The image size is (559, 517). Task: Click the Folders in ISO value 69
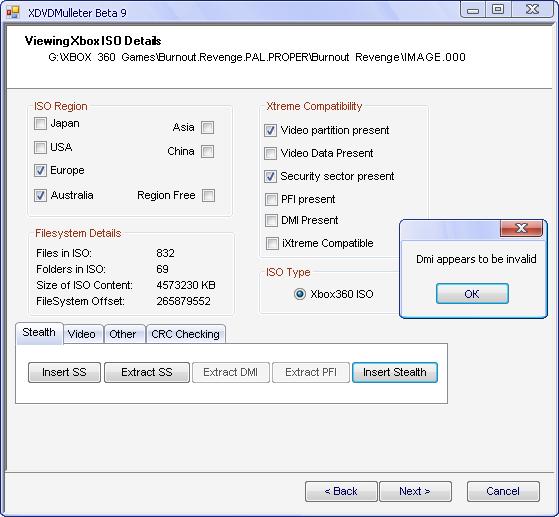(x=163, y=269)
